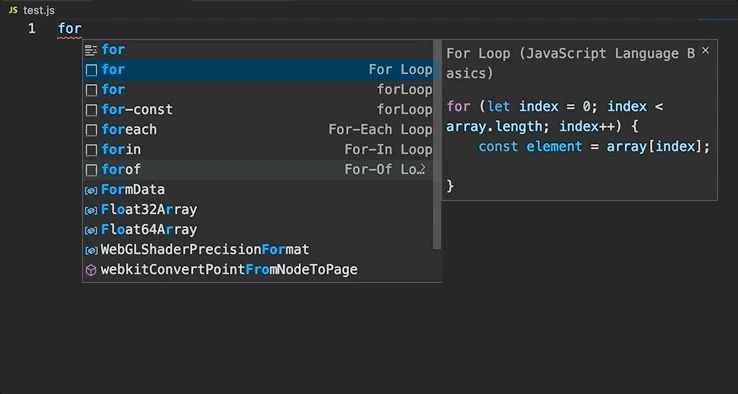Image resolution: width=738 pixels, height=394 pixels.
Task: Click the suggestion list scrollbar thumb
Action: 437,145
